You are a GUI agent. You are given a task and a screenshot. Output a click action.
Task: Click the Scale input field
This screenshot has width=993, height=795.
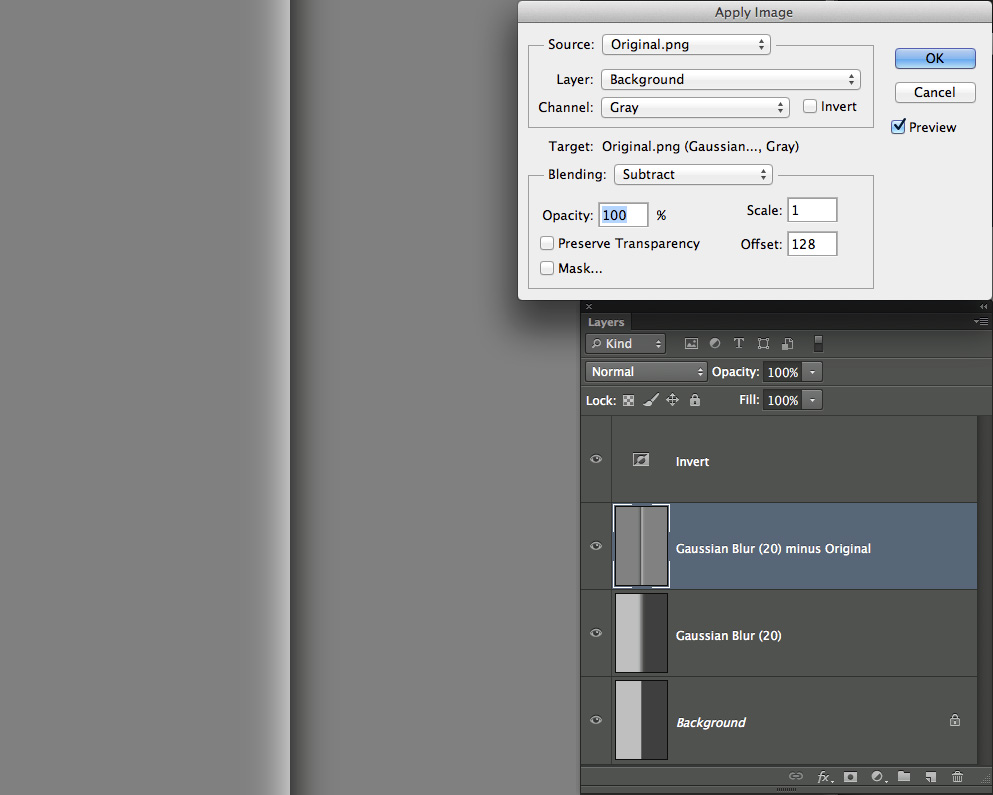pos(813,210)
